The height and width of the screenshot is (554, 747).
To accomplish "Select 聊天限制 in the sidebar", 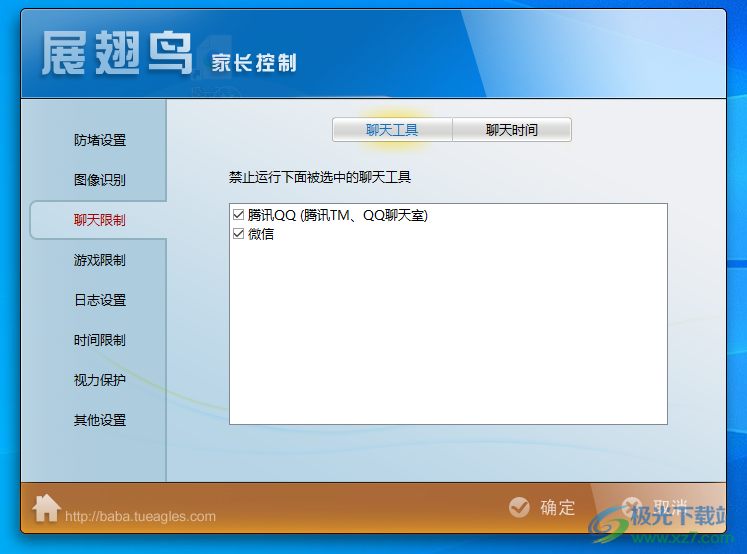I will tap(100, 220).
